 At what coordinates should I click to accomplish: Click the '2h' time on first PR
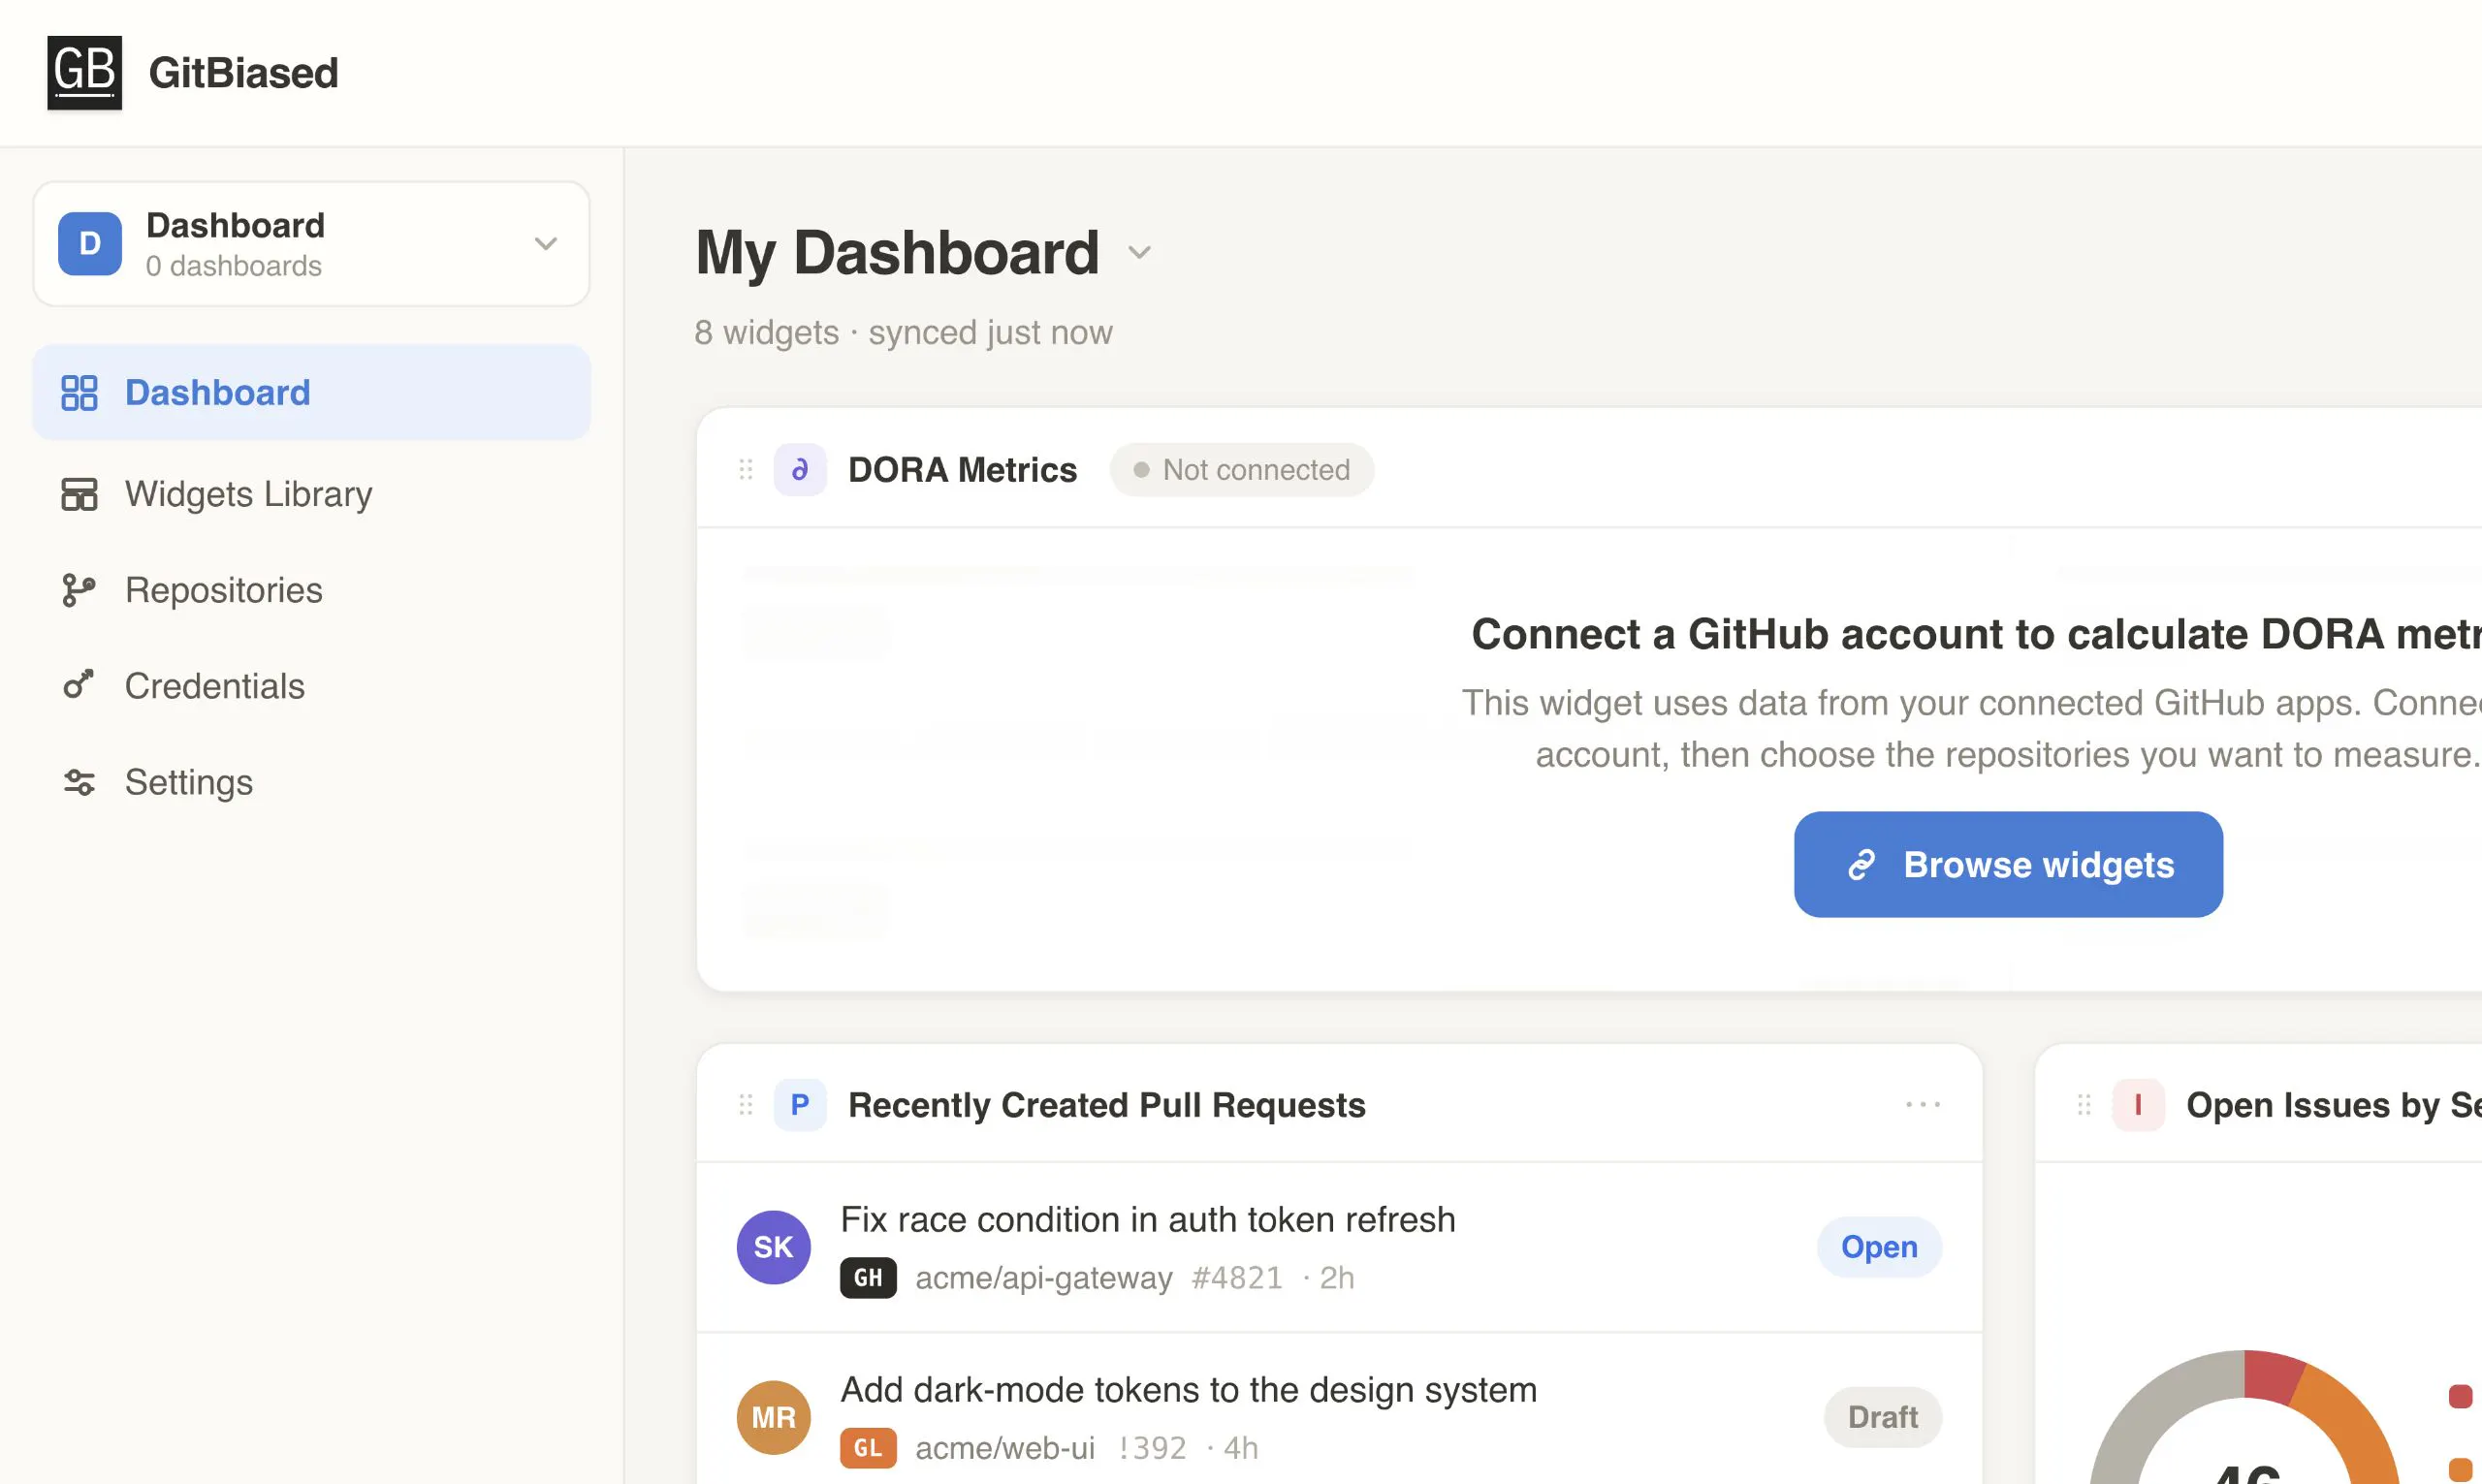point(1336,1278)
